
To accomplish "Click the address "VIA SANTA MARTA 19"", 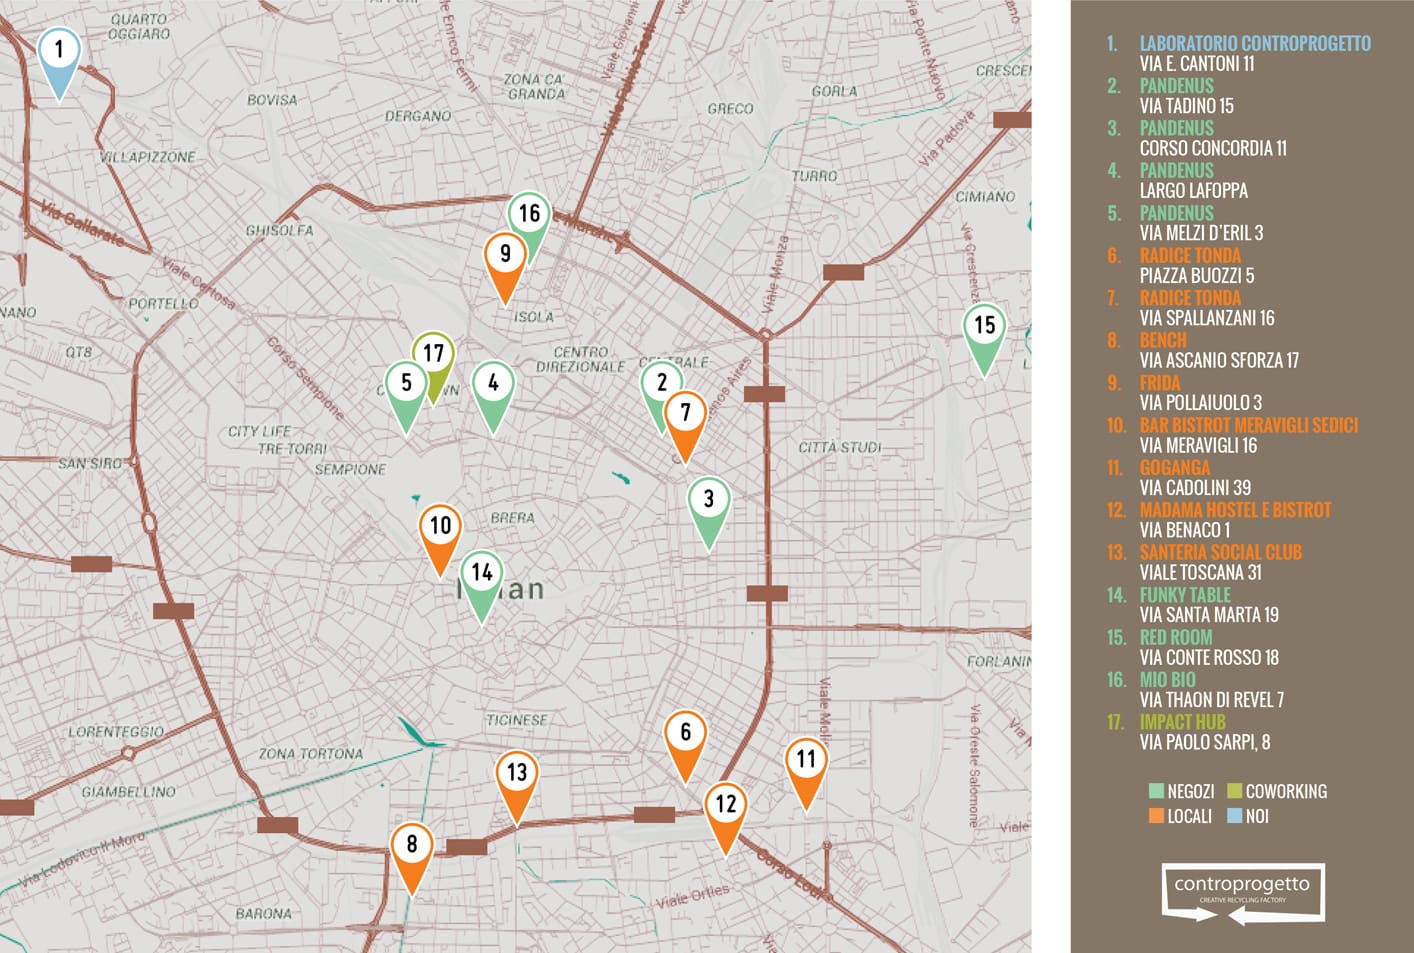I will (1209, 615).
